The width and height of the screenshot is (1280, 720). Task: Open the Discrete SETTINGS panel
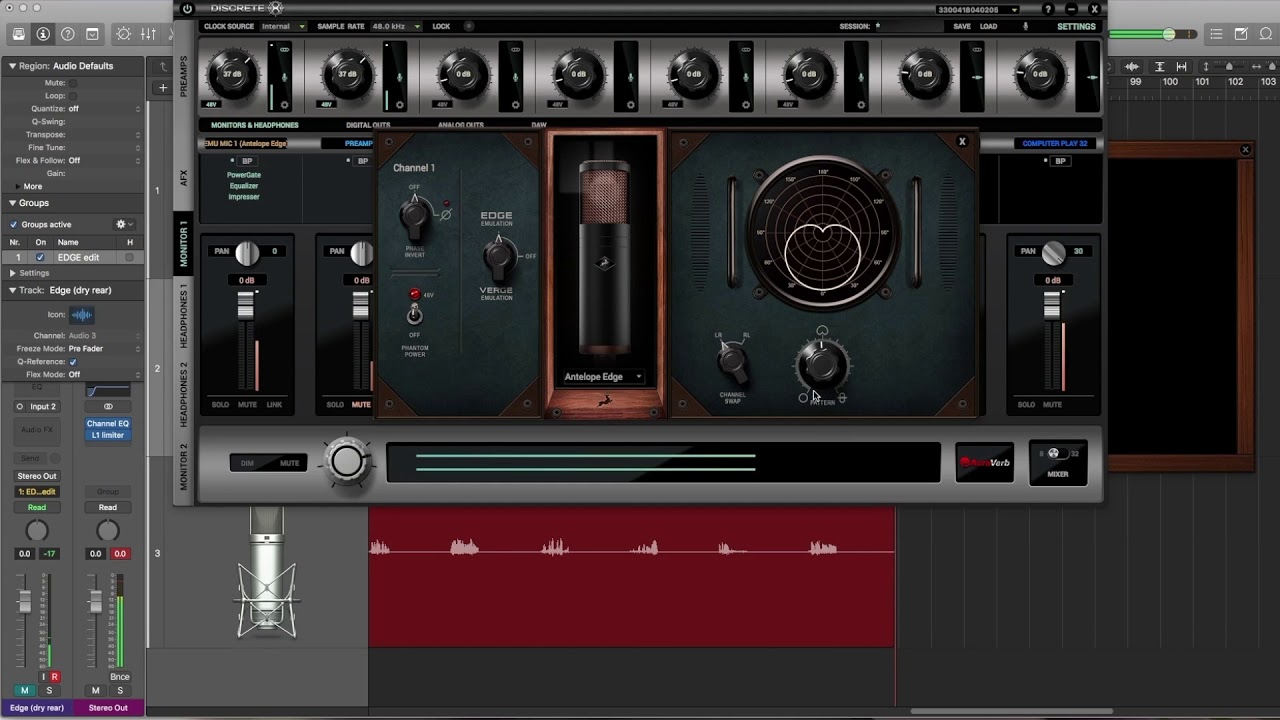1076,26
